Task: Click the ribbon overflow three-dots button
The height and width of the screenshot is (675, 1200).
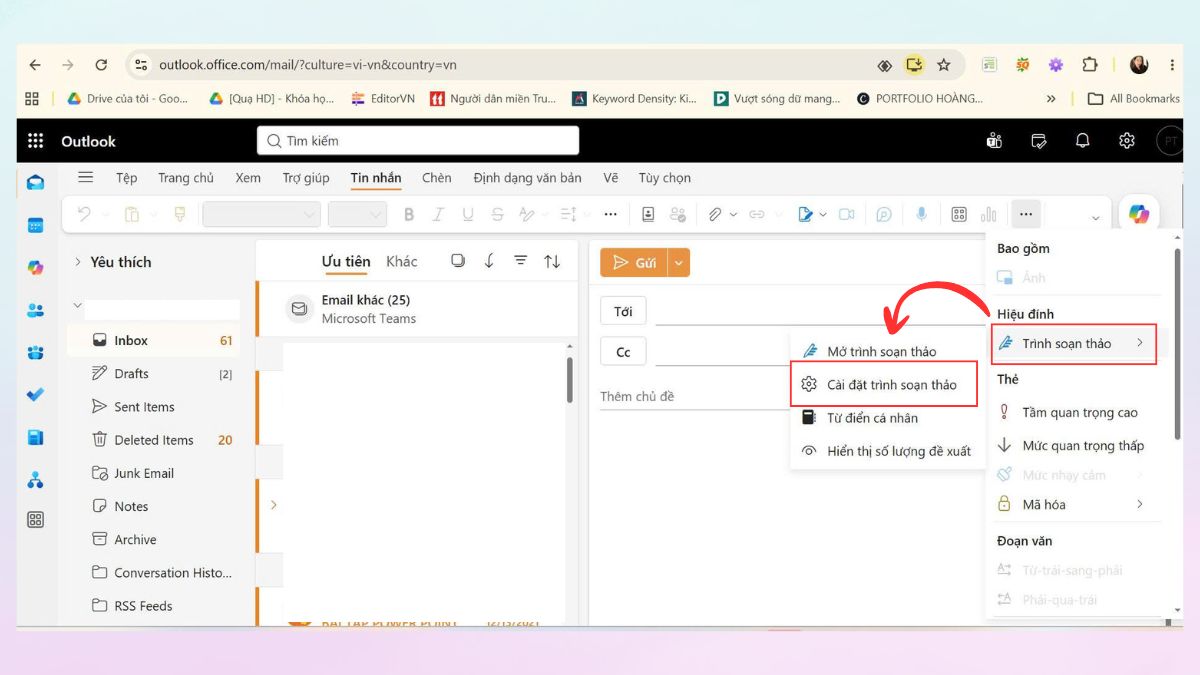Action: 1026,214
